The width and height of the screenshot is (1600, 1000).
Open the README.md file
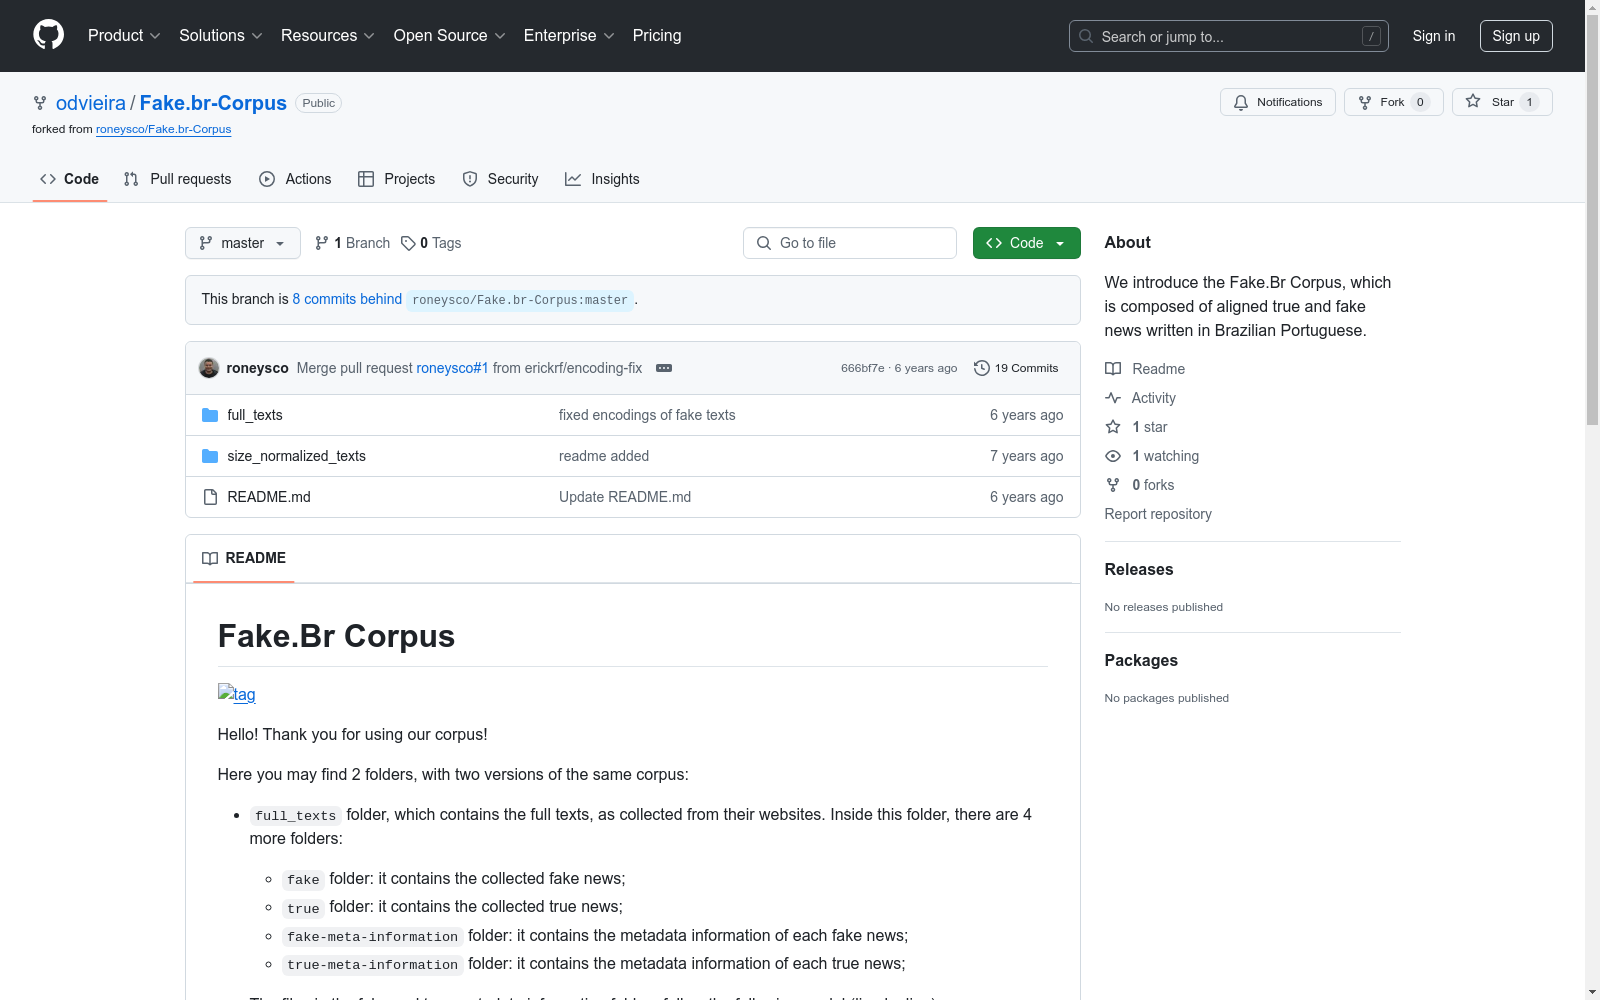click(x=269, y=497)
